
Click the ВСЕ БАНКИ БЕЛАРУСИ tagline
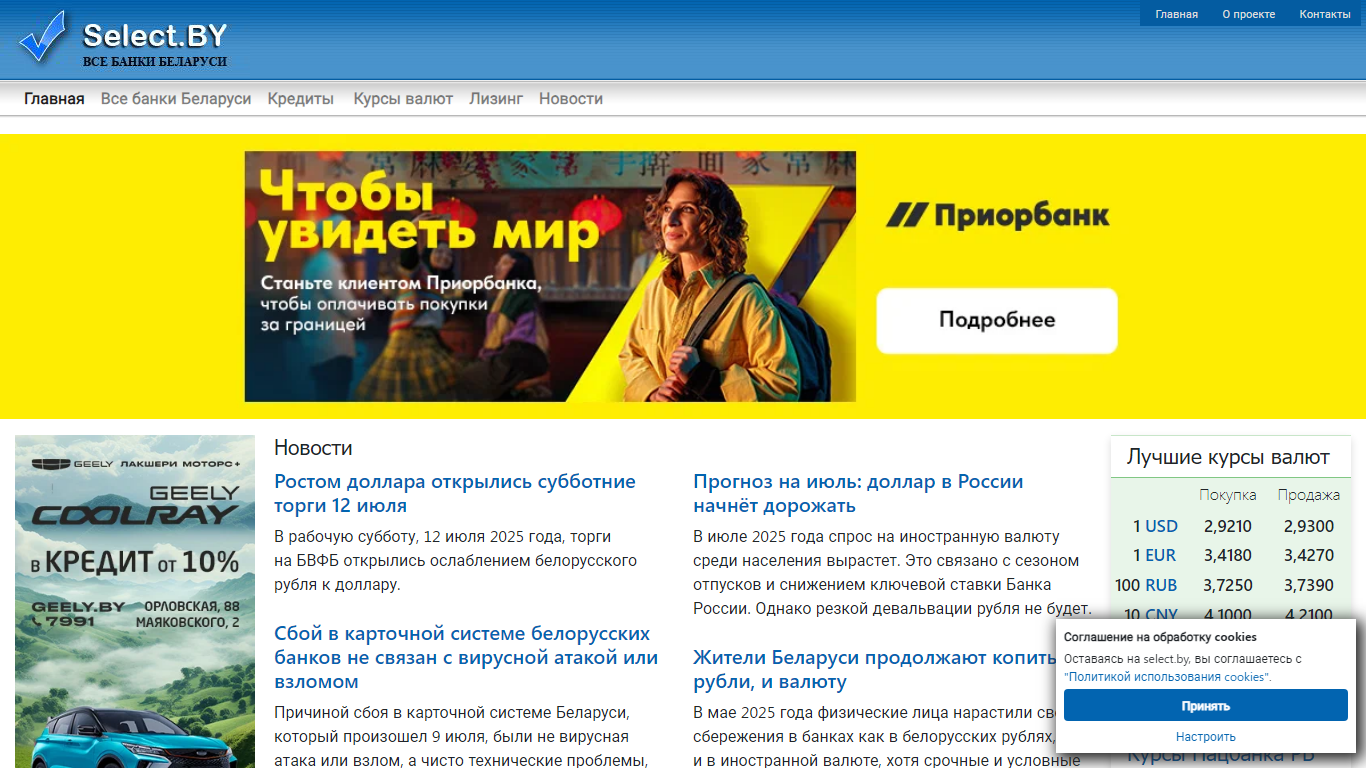pyautogui.click(x=155, y=62)
